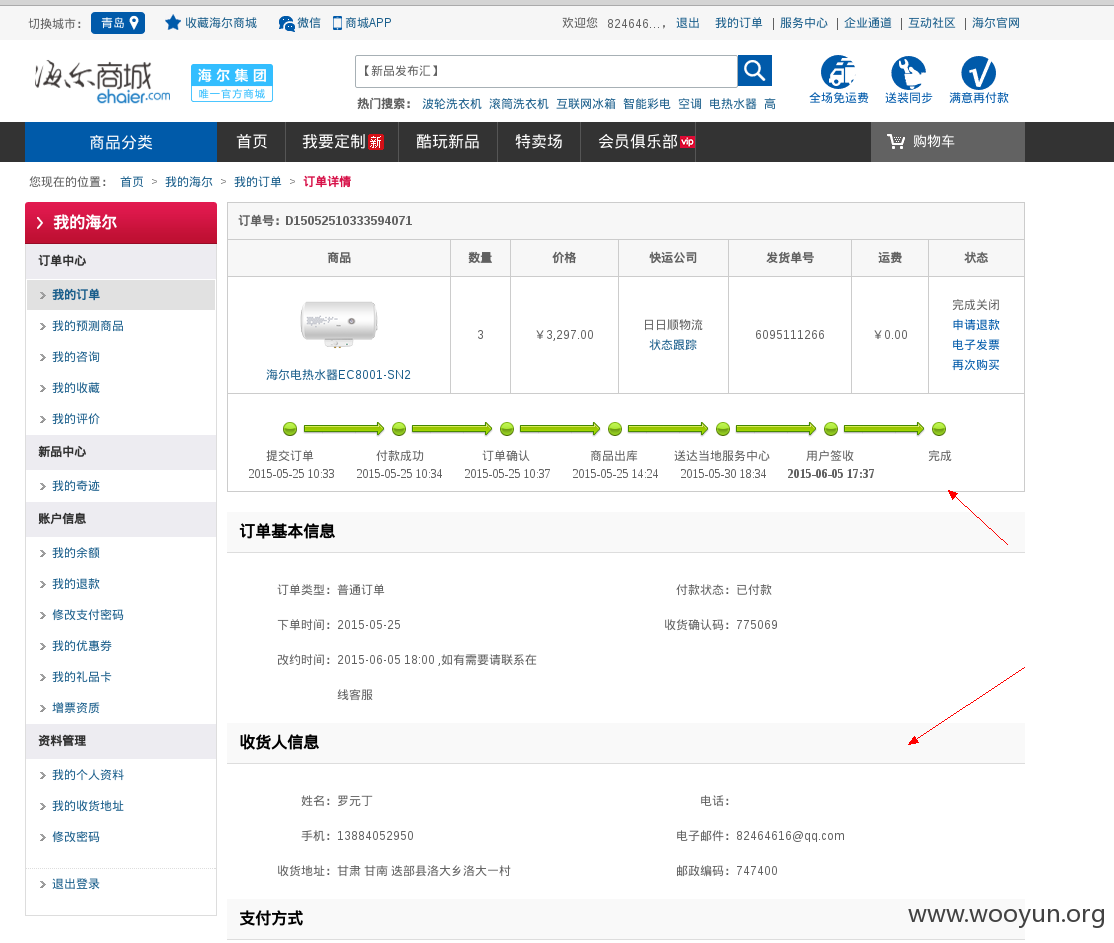Open 酷玩新品 navigation item
This screenshot has height=943, width=1114.
[448, 141]
